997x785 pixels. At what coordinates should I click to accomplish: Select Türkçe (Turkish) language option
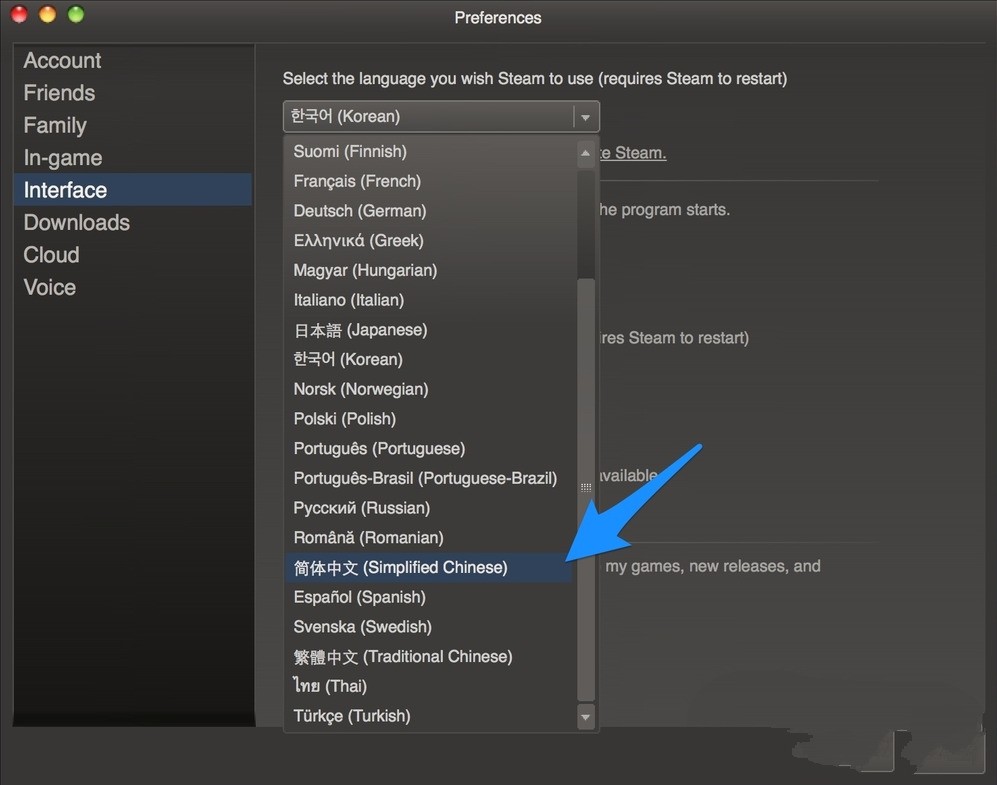click(352, 716)
